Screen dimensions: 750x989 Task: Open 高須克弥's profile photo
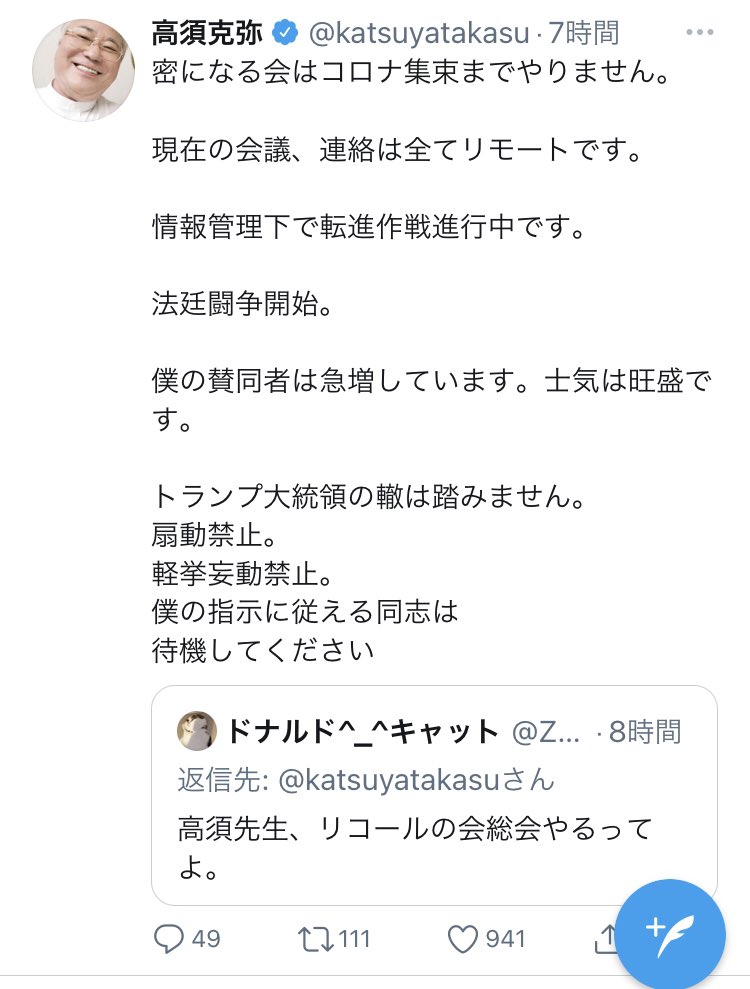(83, 68)
